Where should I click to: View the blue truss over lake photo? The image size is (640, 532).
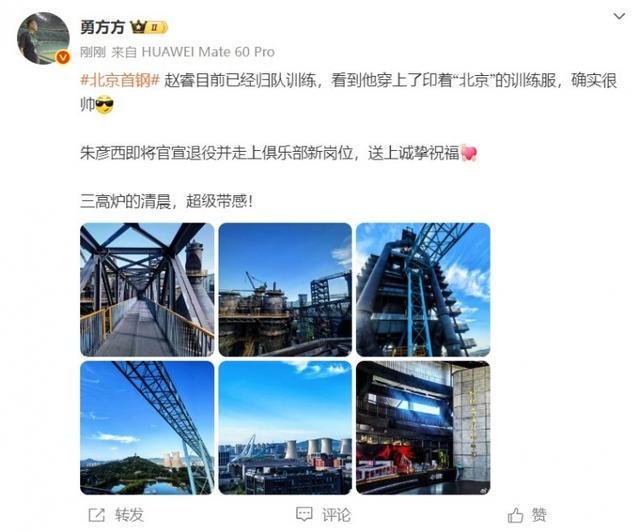[147, 427]
